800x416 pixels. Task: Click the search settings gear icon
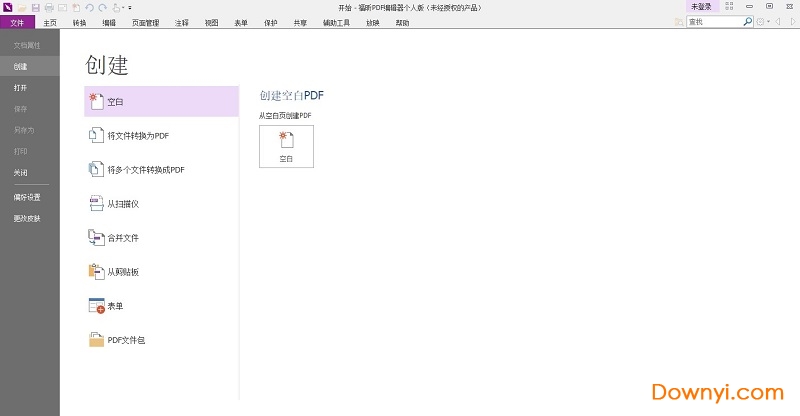coord(761,21)
